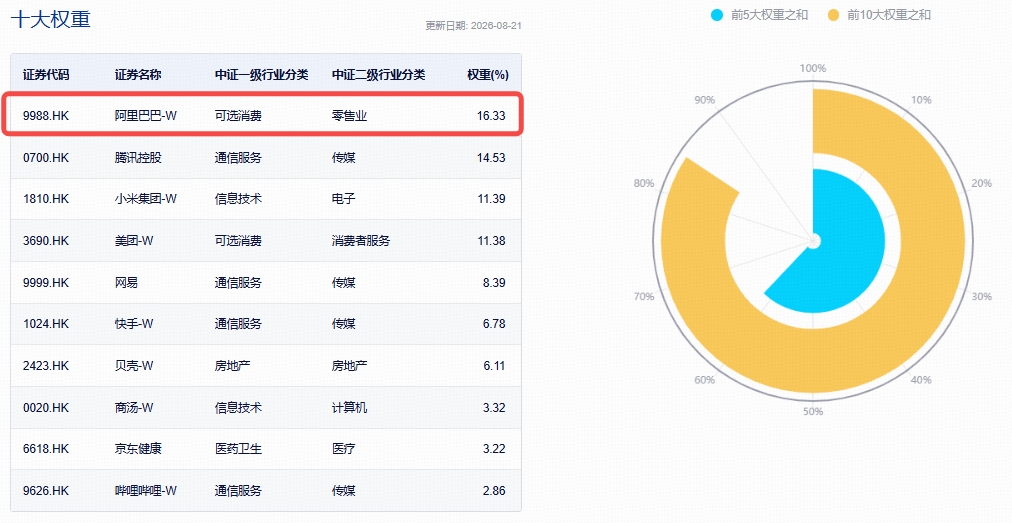Screen dimensions: 1012x523
Task: Click the 中证二级行业分类 column header
Action: [378, 74]
